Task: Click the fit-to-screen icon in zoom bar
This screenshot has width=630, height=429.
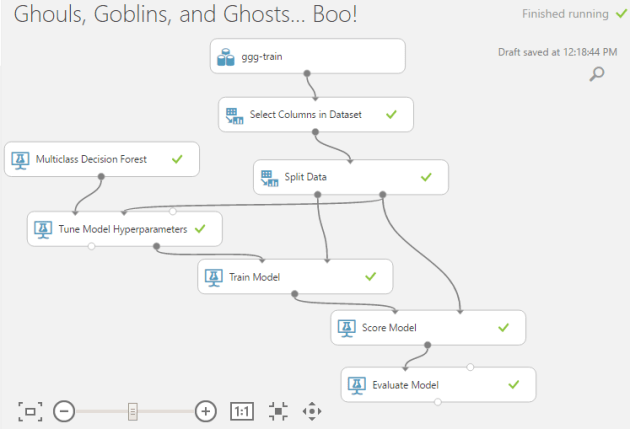Action: 30,411
